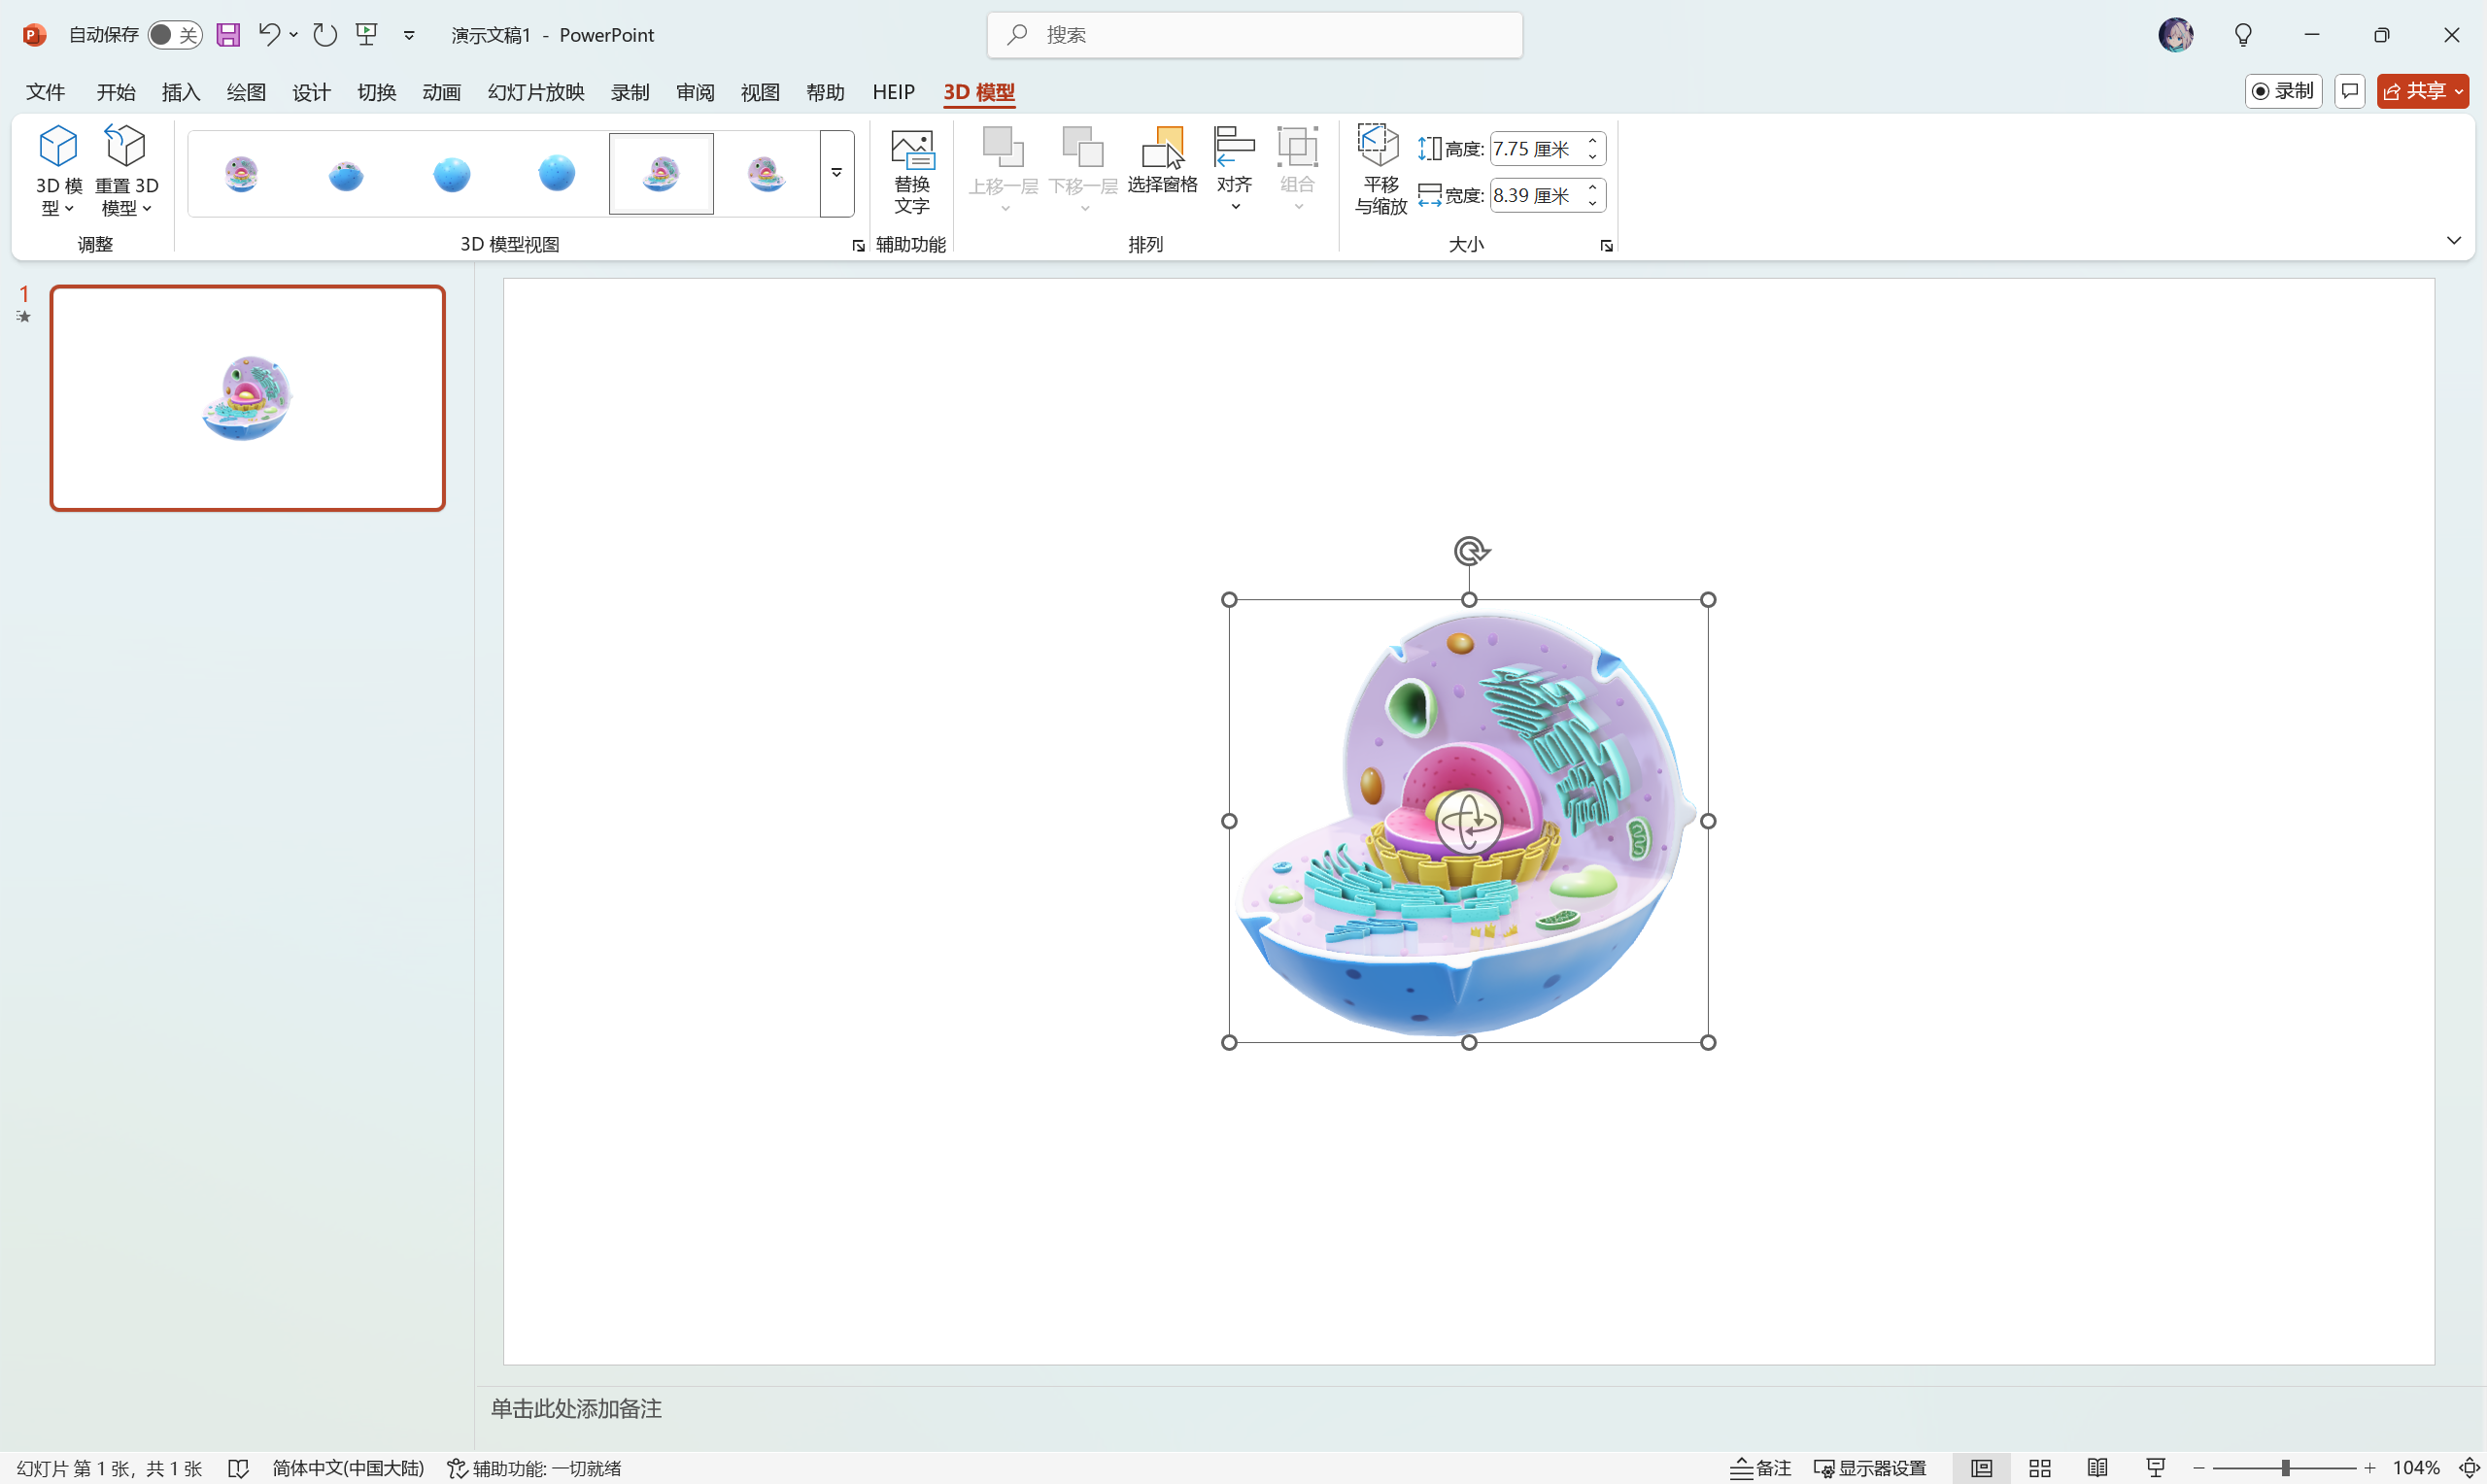Click the 录制 record button
The height and width of the screenshot is (1484, 2487).
click(2283, 91)
